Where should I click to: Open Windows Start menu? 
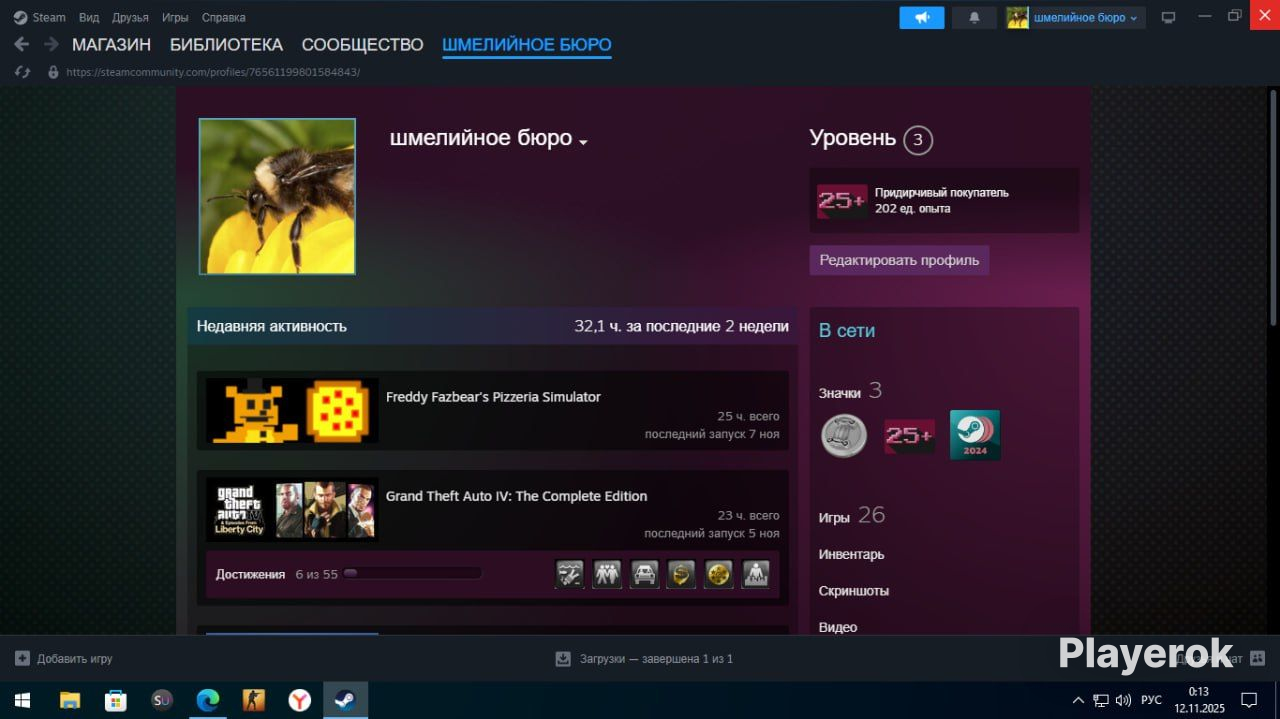(x=22, y=700)
